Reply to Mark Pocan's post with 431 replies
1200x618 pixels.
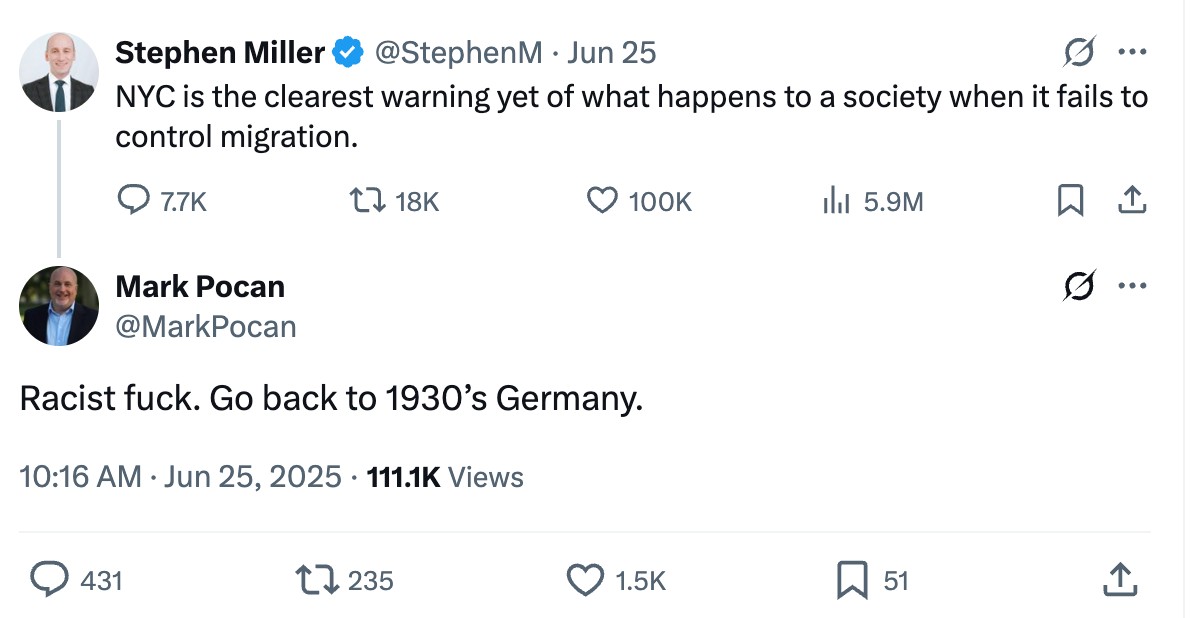click(x=78, y=579)
